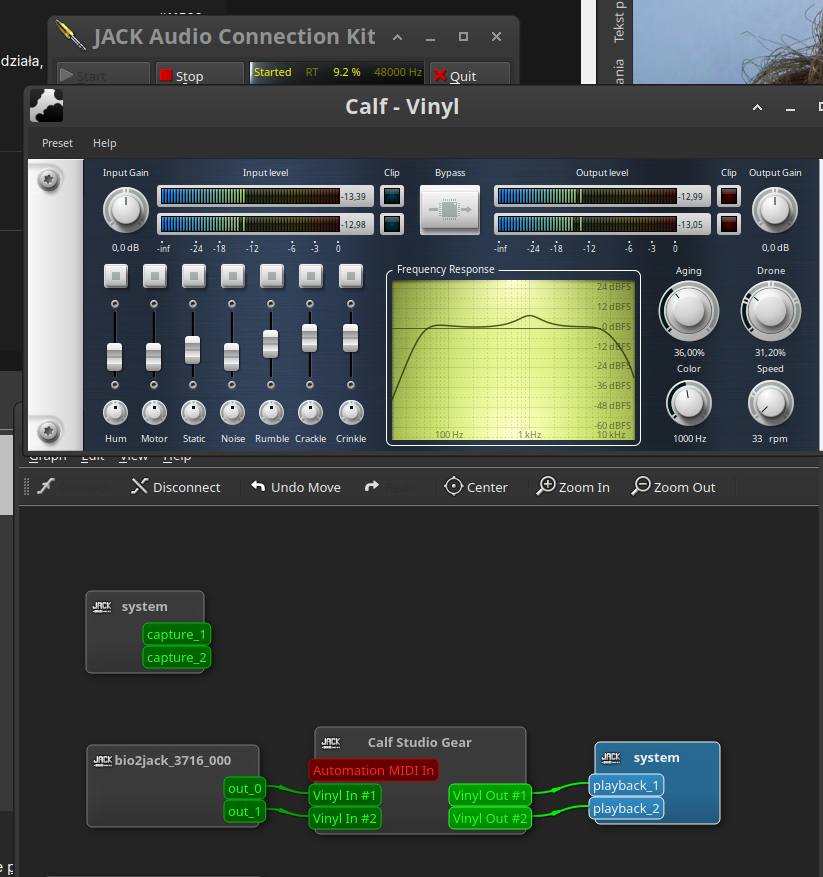The image size is (823, 877).
Task: Click the Noise pitch knob
Action: (x=233, y=413)
